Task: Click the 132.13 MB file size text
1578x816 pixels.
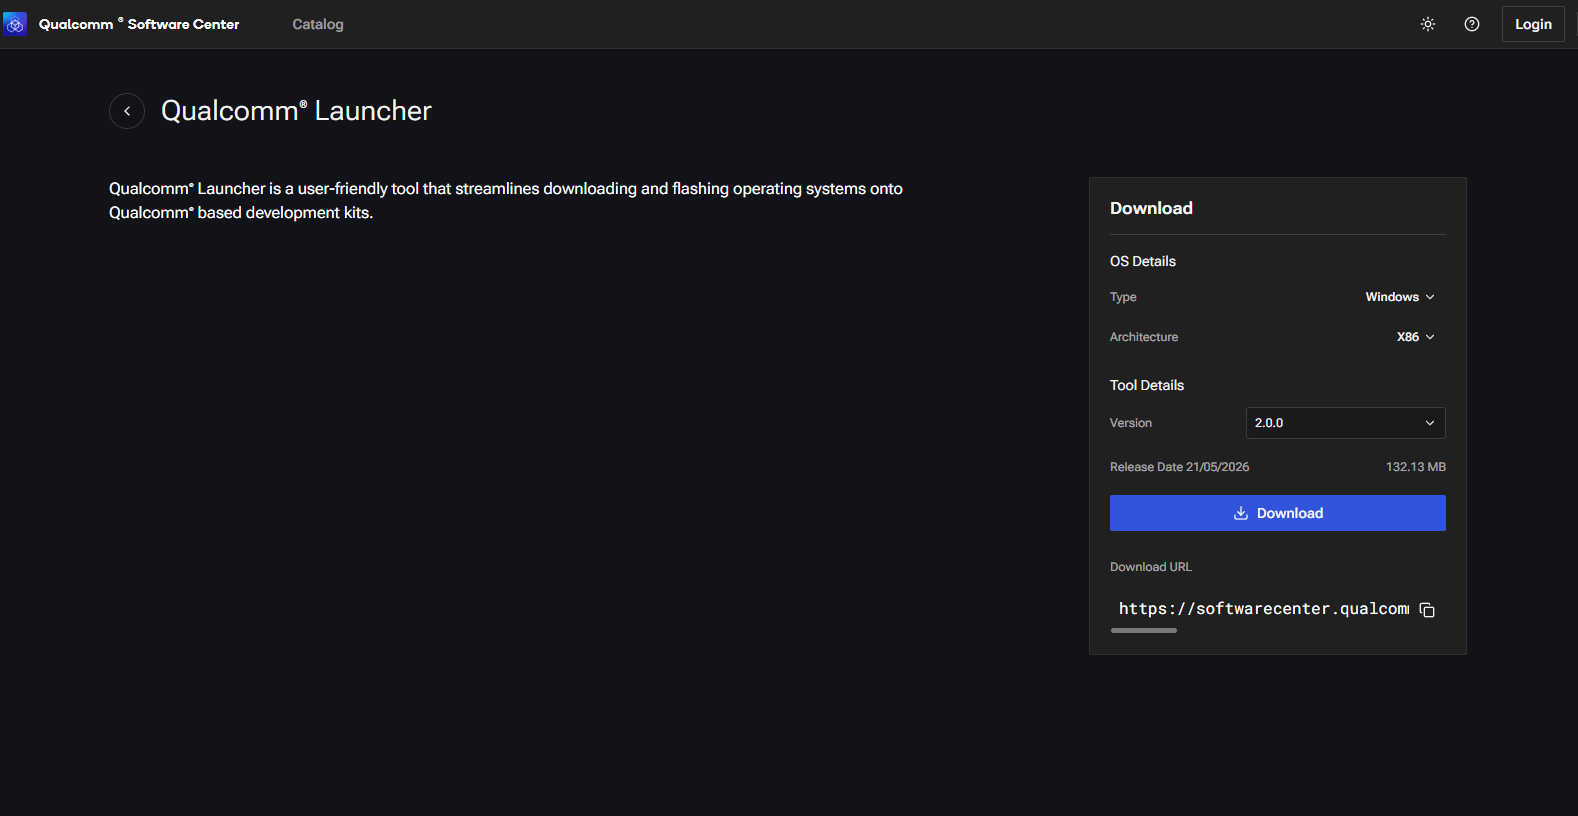Action: click(x=1416, y=467)
